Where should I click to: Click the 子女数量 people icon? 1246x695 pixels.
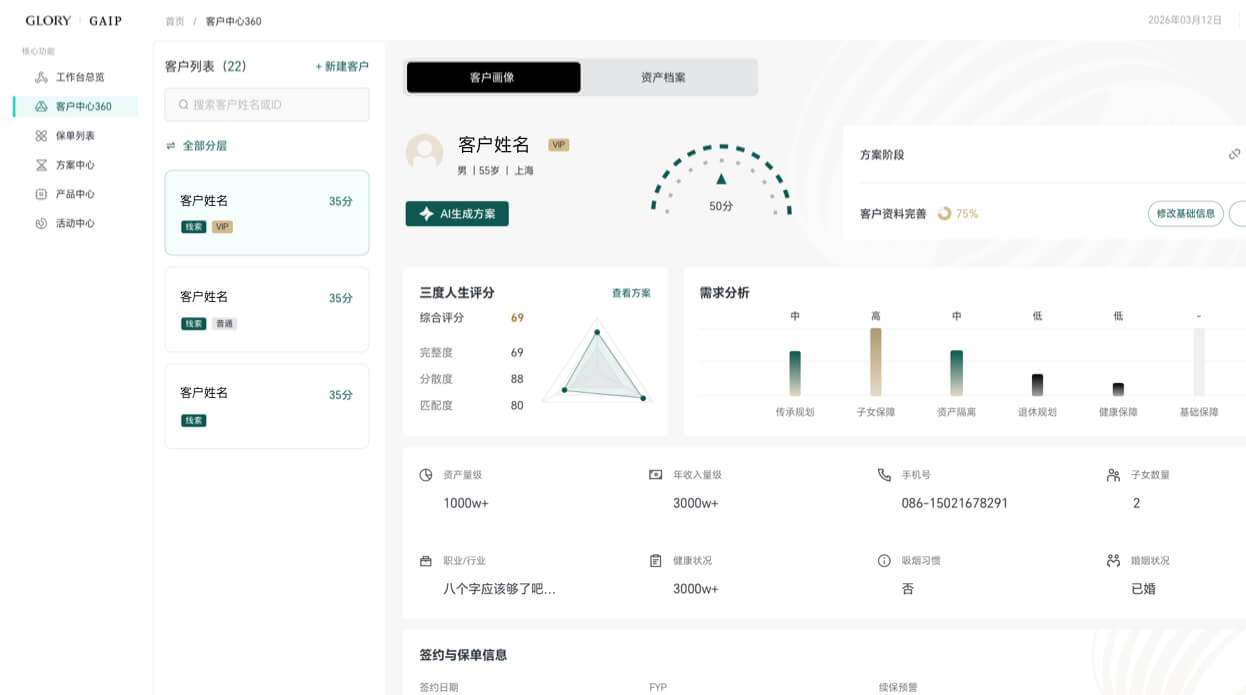click(x=1113, y=475)
